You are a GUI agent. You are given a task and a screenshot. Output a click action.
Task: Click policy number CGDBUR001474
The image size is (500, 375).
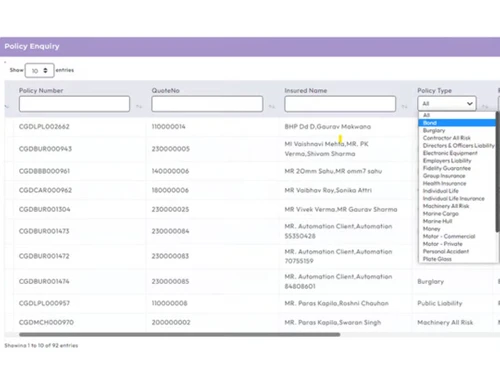tap(44, 281)
